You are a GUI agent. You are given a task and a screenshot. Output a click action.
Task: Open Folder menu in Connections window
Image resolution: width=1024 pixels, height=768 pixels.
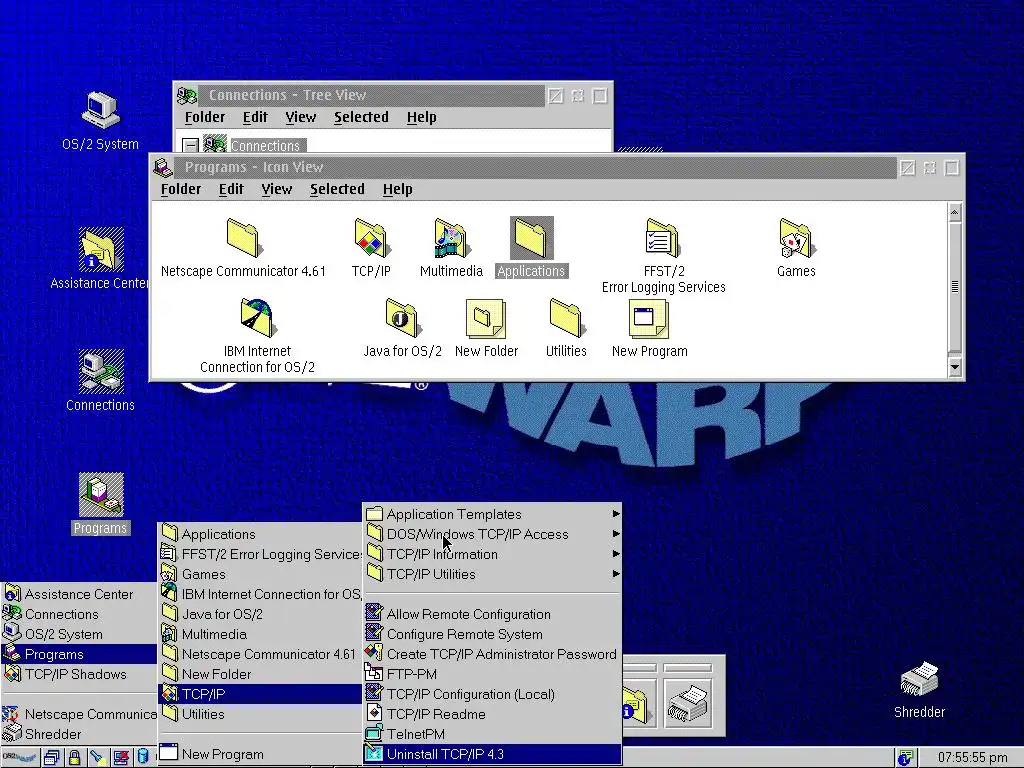pyautogui.click(x=205, y=118)
